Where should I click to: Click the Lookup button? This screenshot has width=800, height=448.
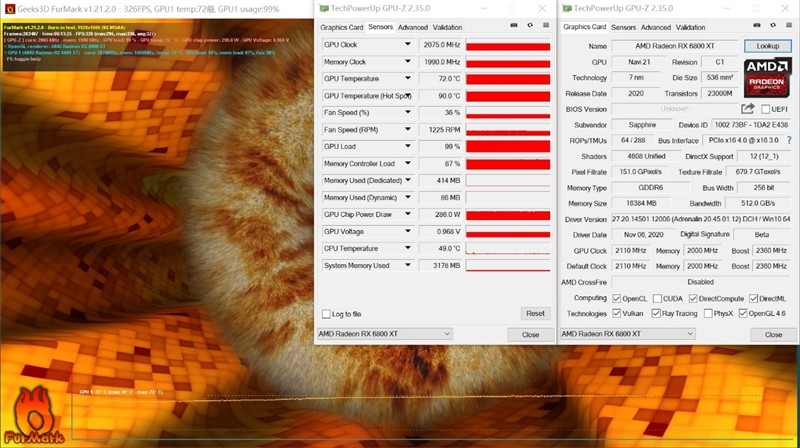767,46
